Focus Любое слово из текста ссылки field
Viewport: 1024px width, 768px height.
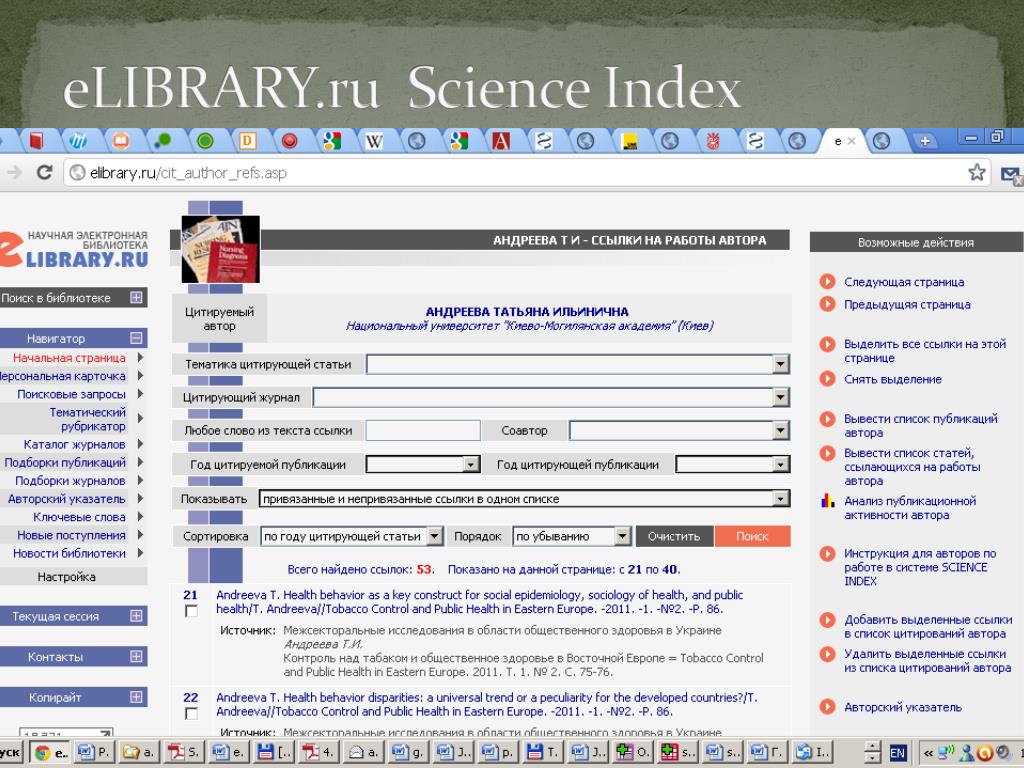click(x=423, y=430)
